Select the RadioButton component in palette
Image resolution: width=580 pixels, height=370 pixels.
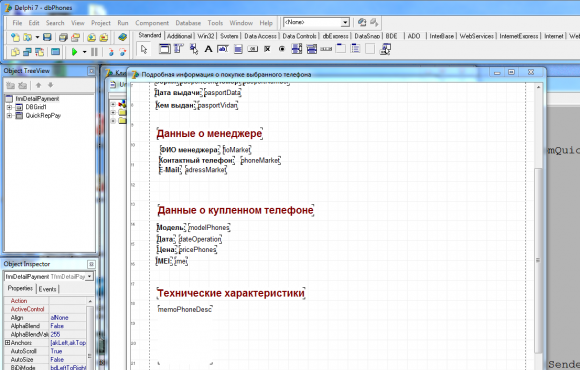click(x=282, y=49)
